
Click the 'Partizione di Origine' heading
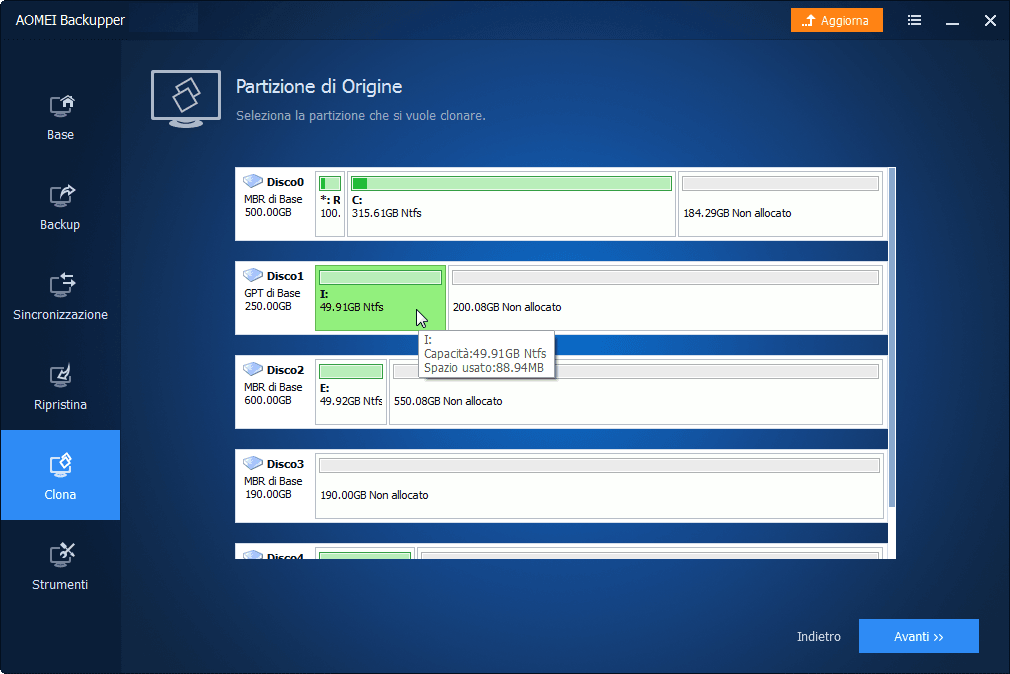[x=319, y=86]
